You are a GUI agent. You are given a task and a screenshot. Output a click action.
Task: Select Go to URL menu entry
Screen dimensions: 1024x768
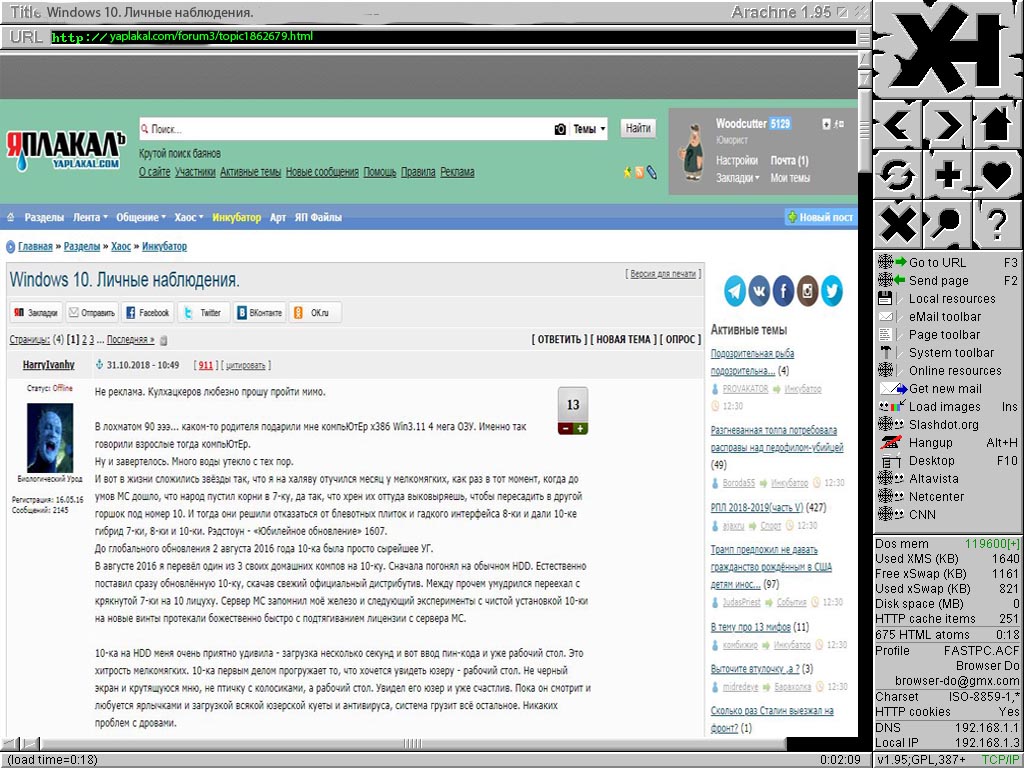pos(948,263)
